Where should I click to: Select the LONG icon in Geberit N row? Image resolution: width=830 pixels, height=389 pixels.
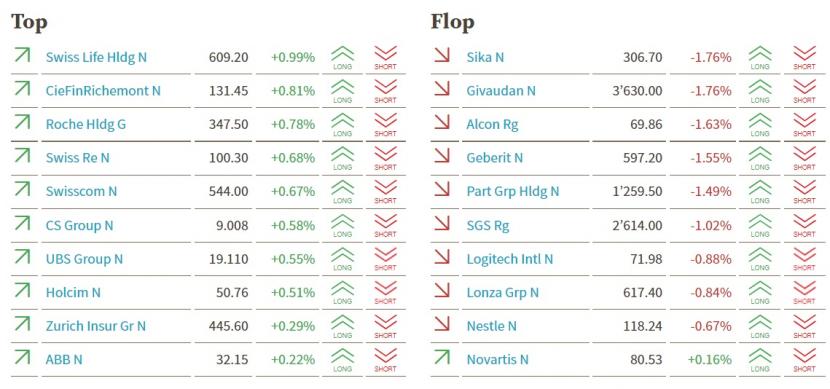pyautogui.click(x=760, y=158)
